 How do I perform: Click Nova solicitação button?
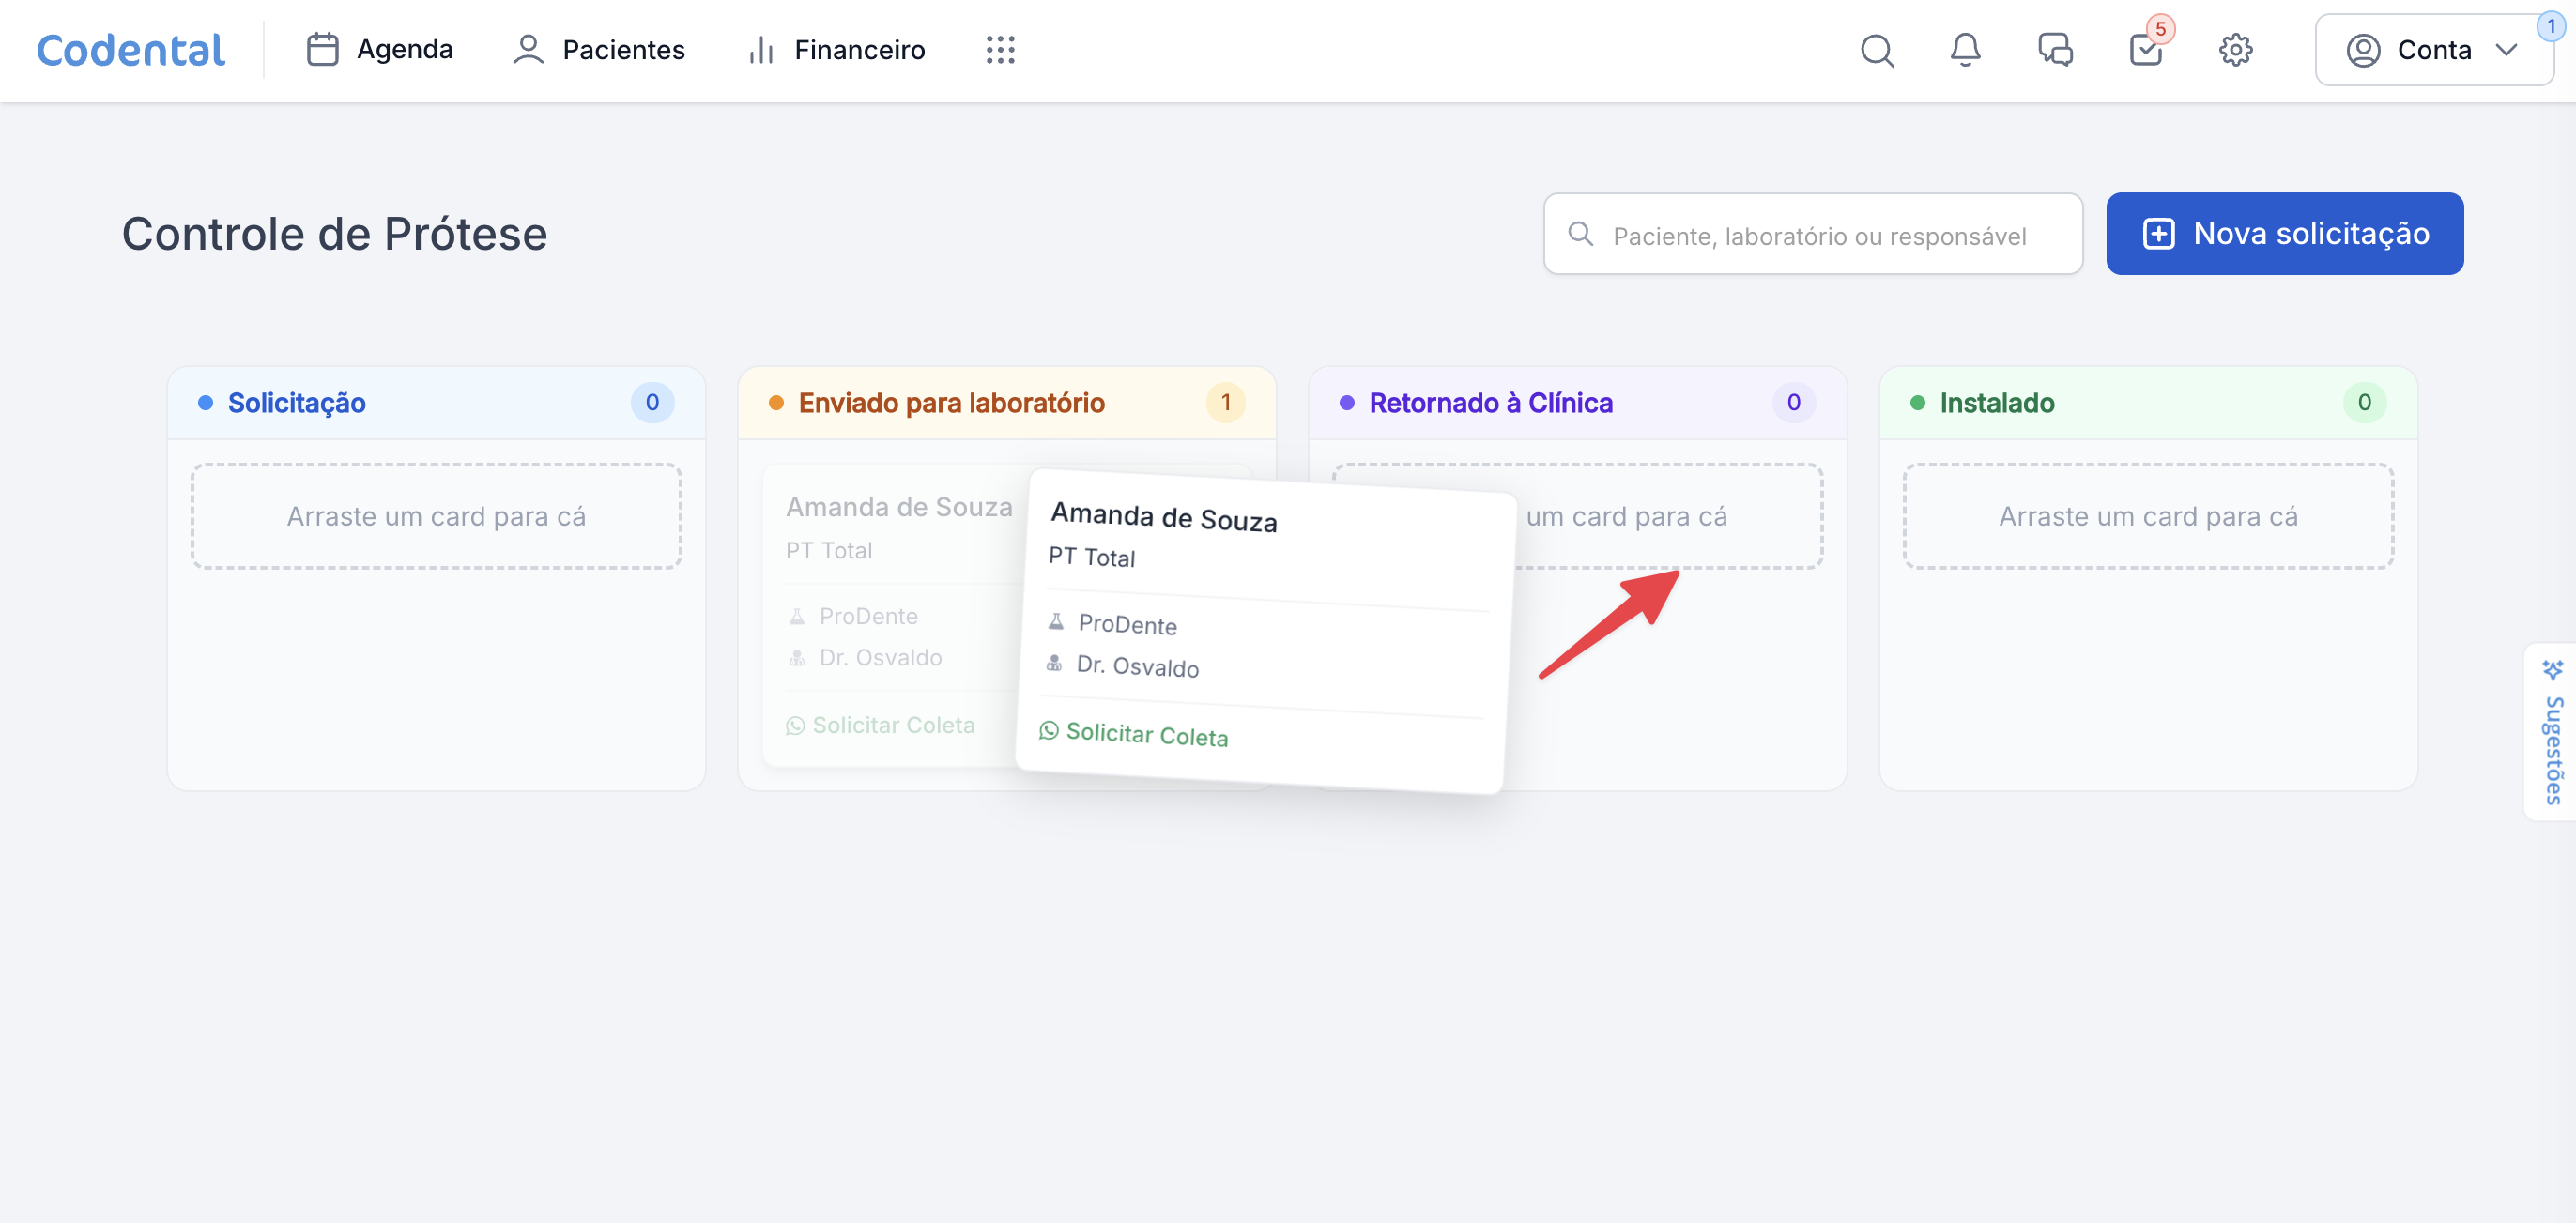[x=2284, y=234]
